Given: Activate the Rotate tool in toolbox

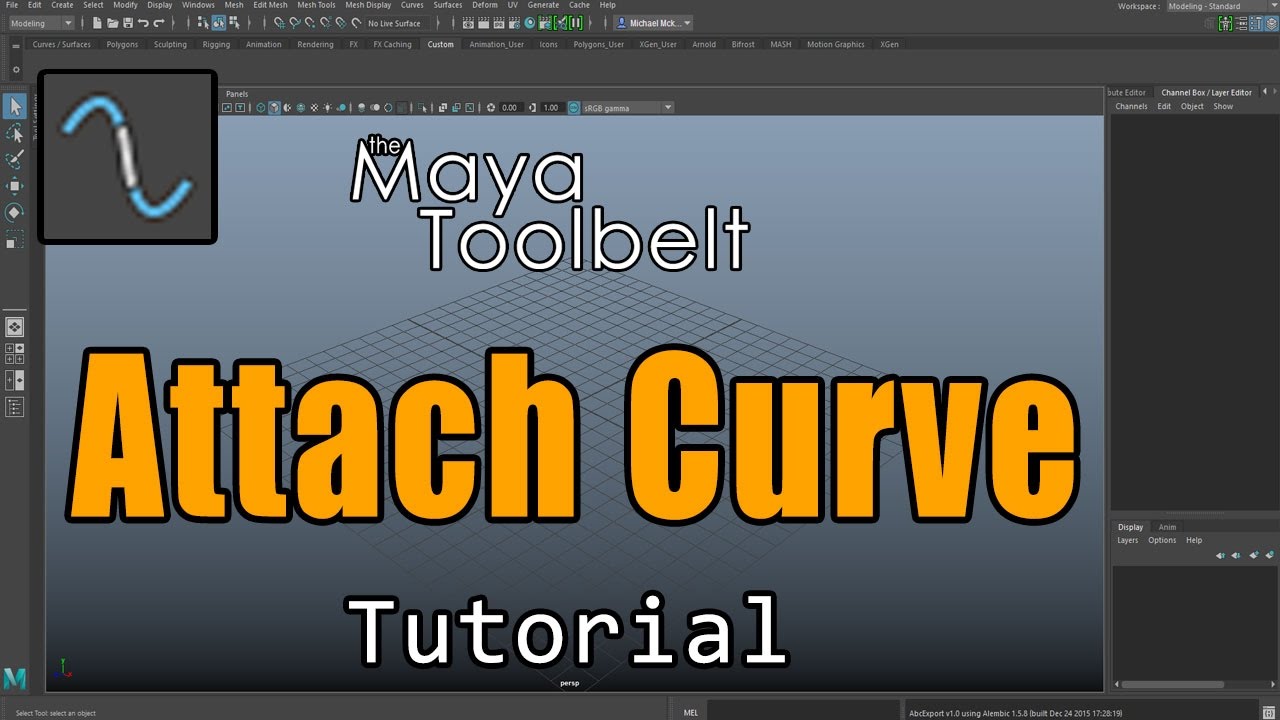Looking at the screenshot, I should (15, 212).
